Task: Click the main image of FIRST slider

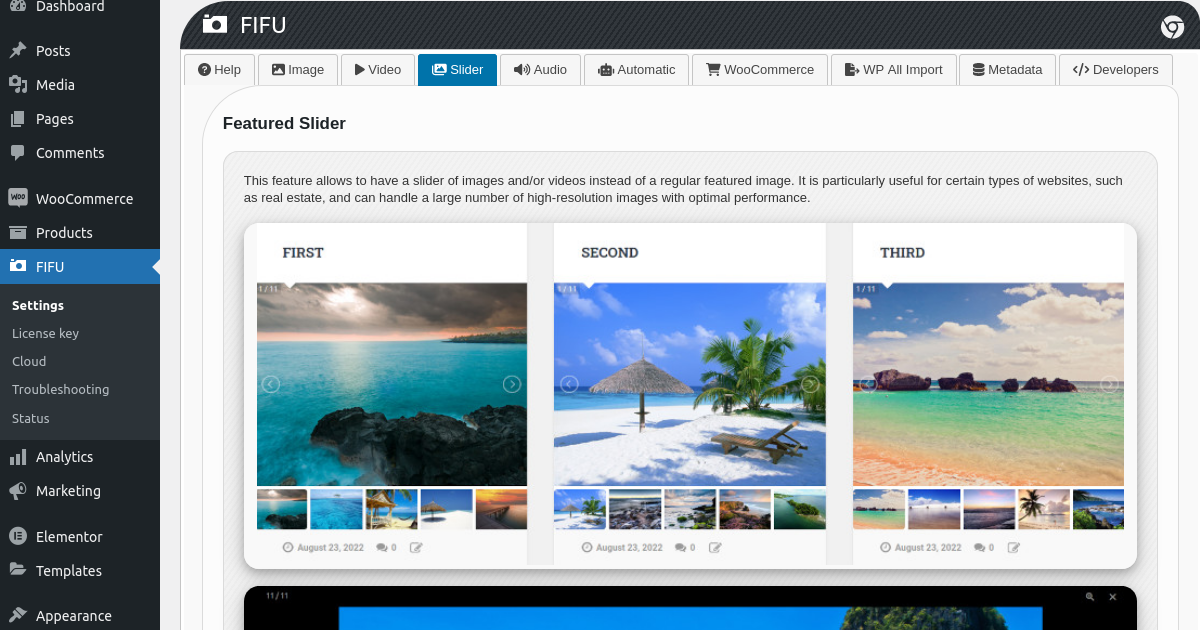Action: 392,384
